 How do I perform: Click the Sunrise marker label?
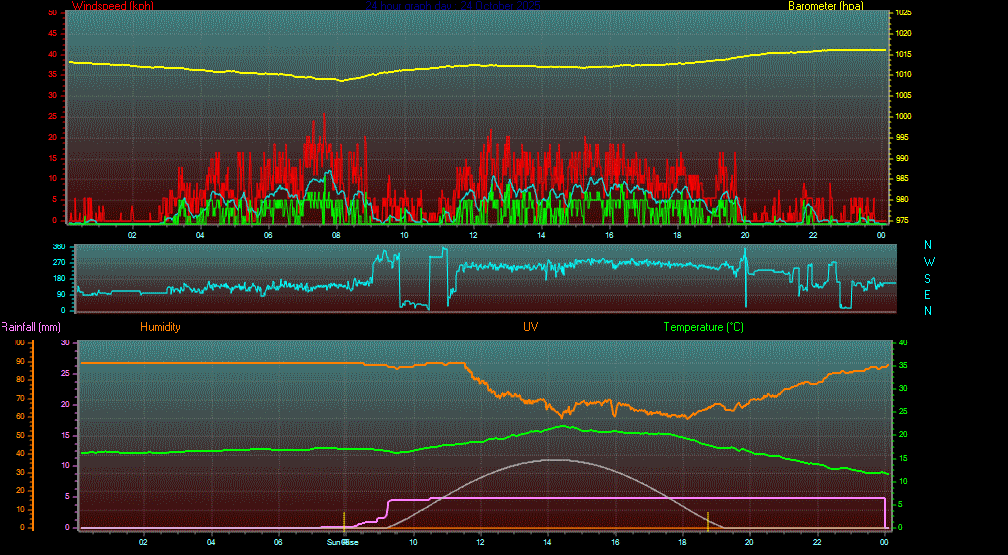pos(343,542)
